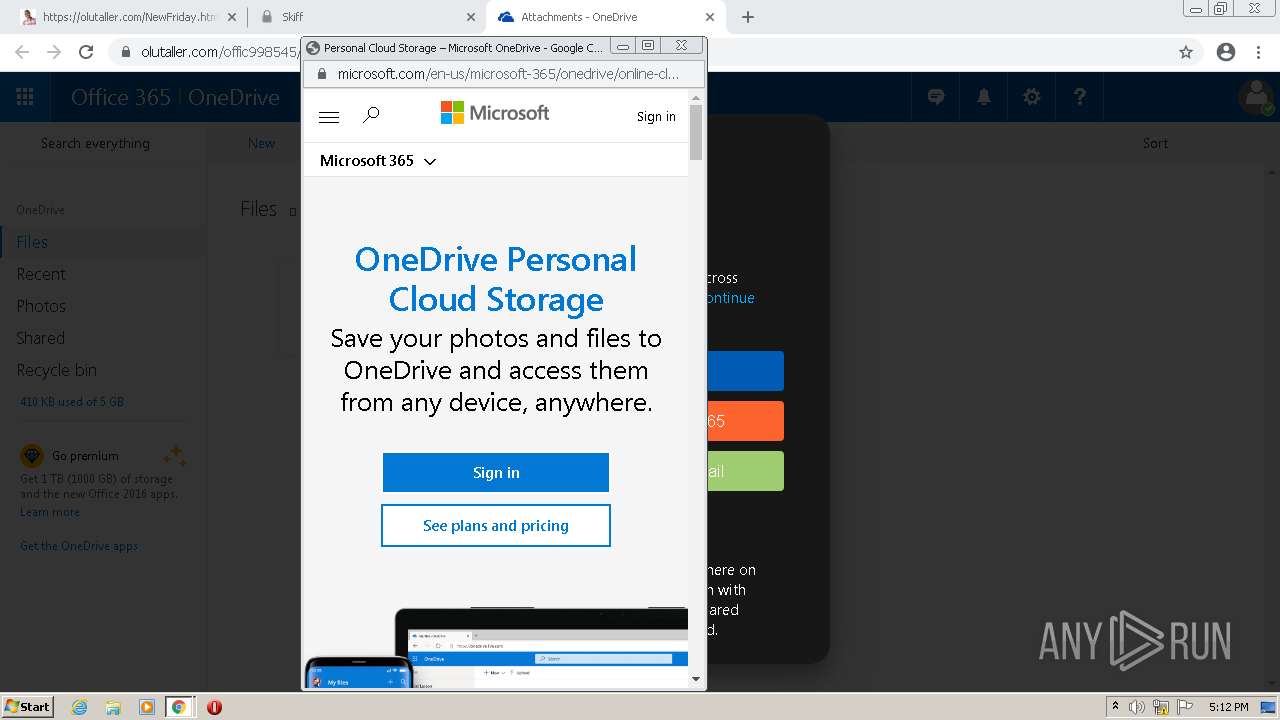The height and width of the screenshot is (720, 1280).
Task: Open the chat feedback icon in Office header
Action: click(x=936, y=97)
